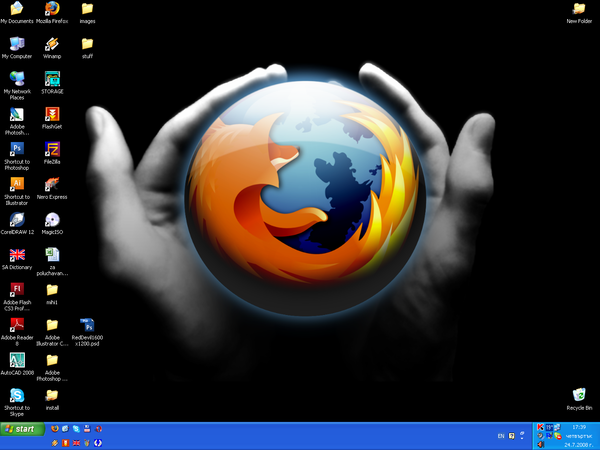
Task: Click the tray icon with the red no-entry badge
Action: coord(558,436)
